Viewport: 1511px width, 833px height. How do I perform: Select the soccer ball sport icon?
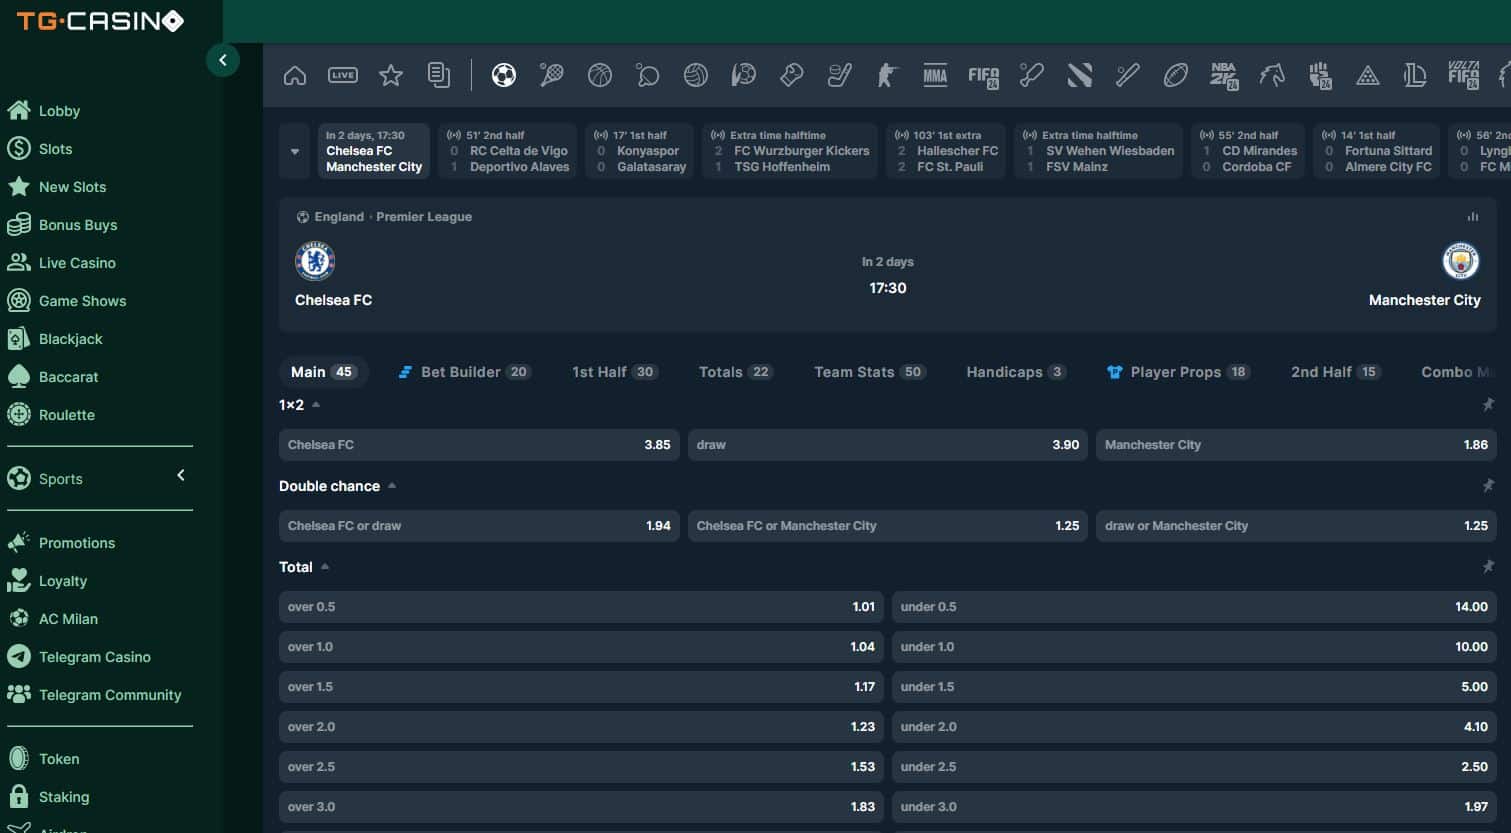[x=504, y=75]
